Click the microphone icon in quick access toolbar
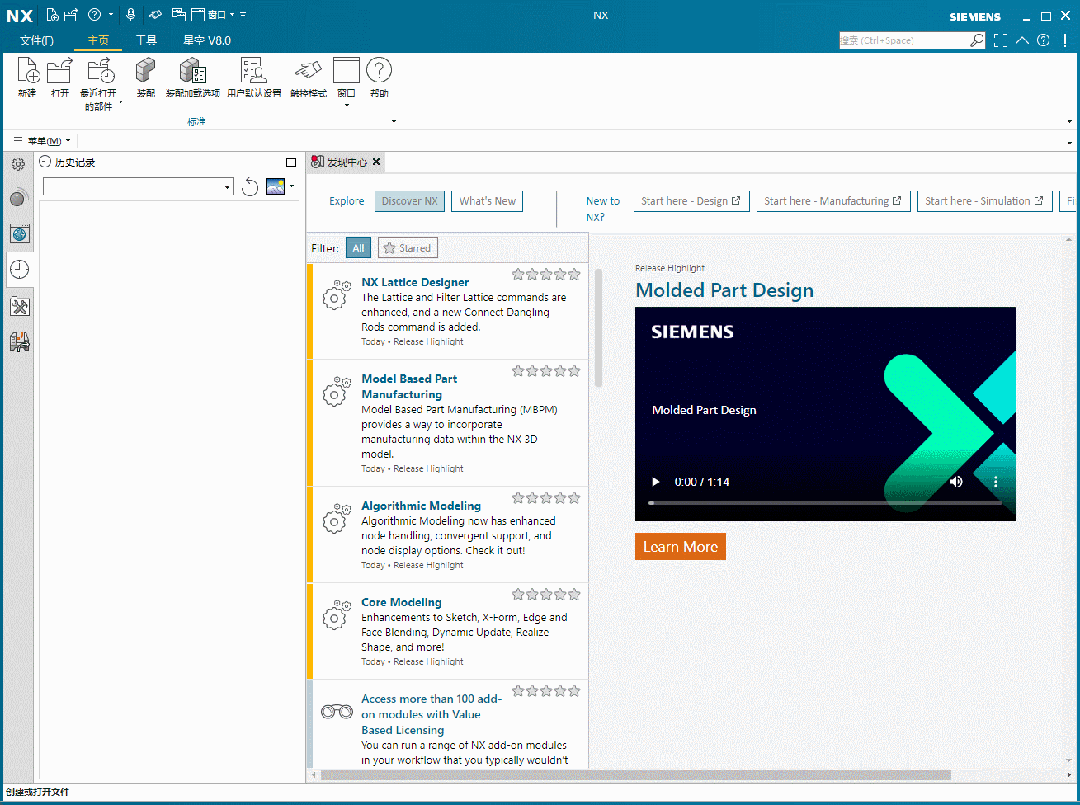Viewport: 1080px width, 805px height. pos(131,14)
